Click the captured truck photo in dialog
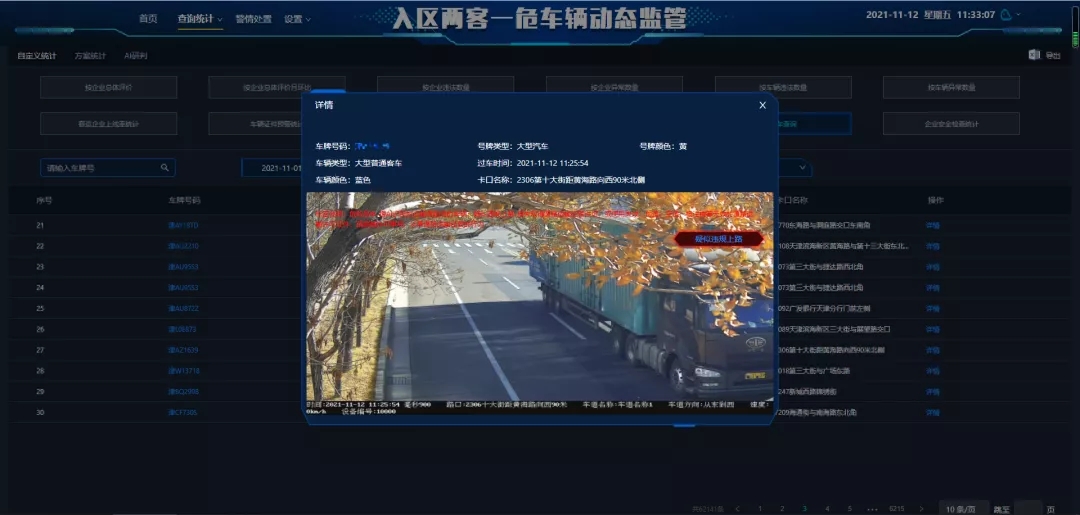 coord(540,303)
